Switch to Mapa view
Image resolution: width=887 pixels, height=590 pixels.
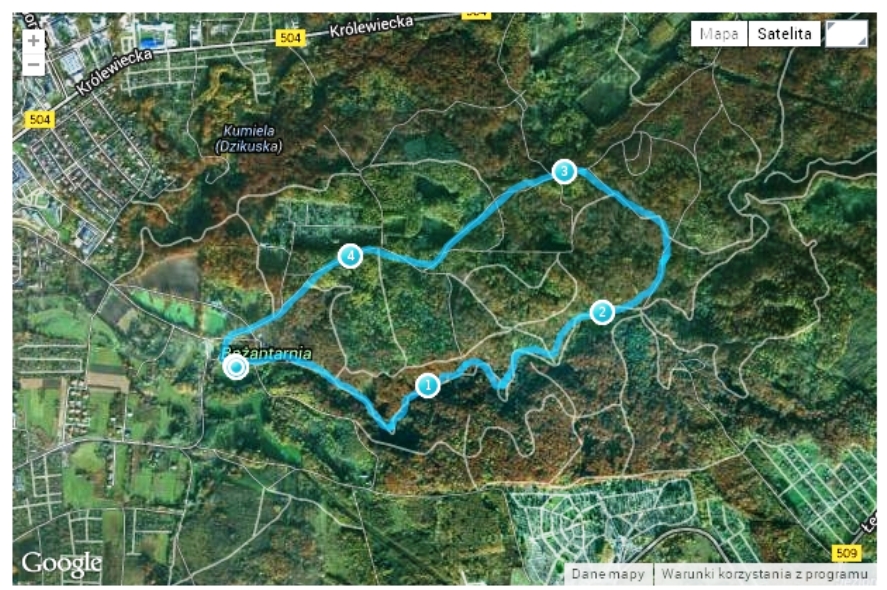719,34
